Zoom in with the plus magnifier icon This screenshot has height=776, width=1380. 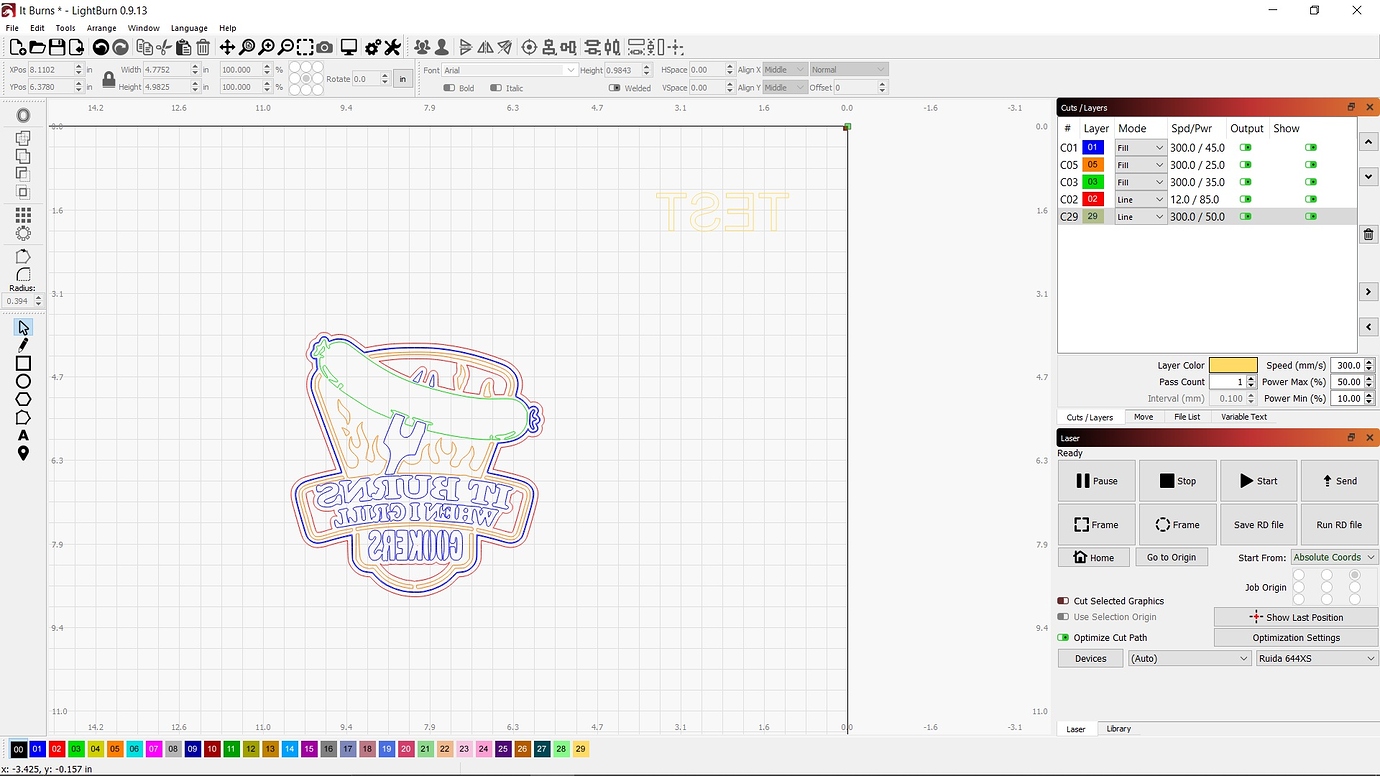tap(267, 47)
